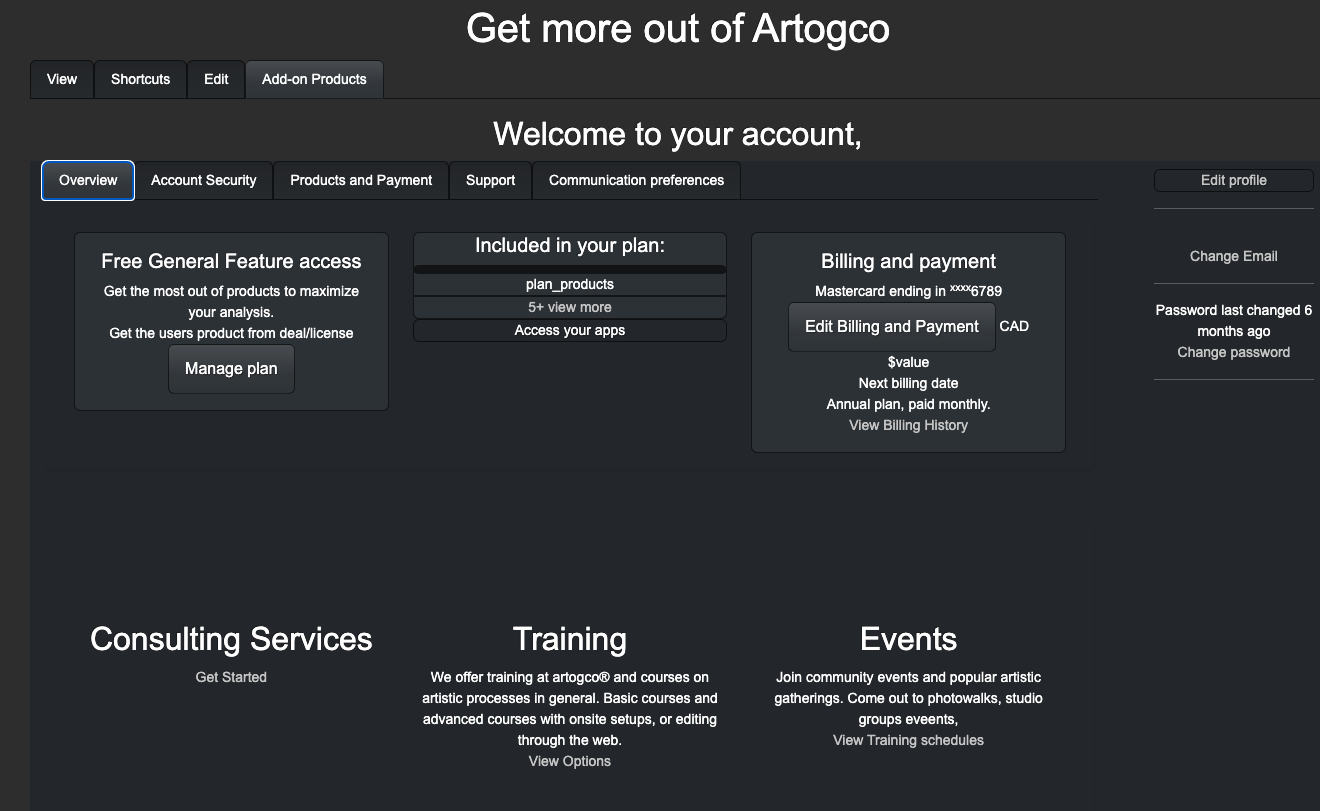The width and height of the screenshot is (1320, 811).
Task: Expand 5+ view more products
Action: (570, 307)
